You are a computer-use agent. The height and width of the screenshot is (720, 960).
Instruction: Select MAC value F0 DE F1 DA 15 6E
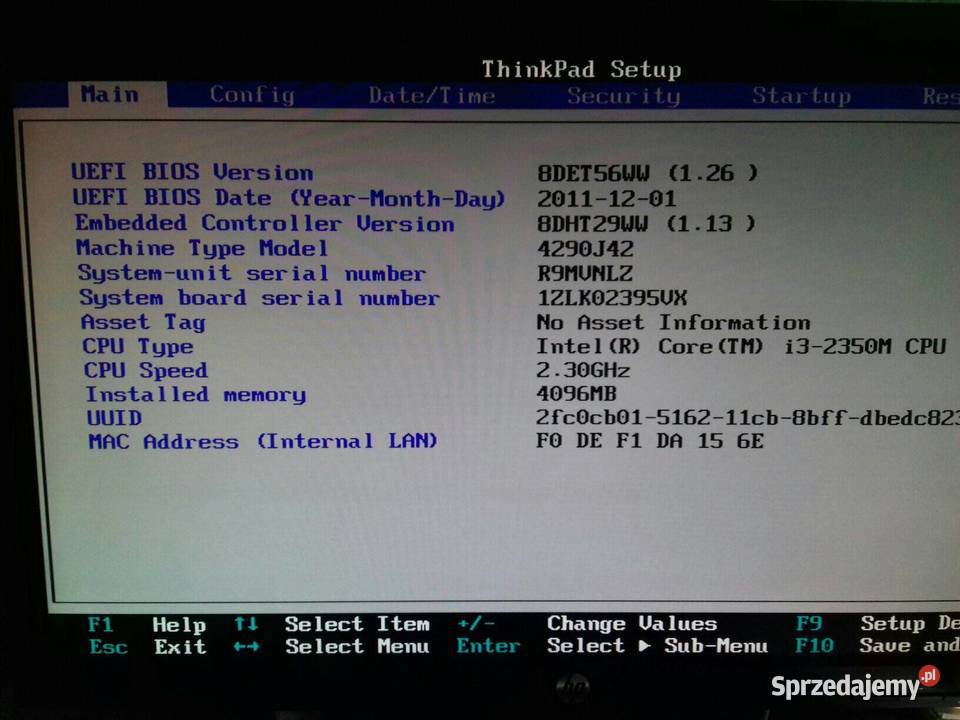[x=650, y=441]
